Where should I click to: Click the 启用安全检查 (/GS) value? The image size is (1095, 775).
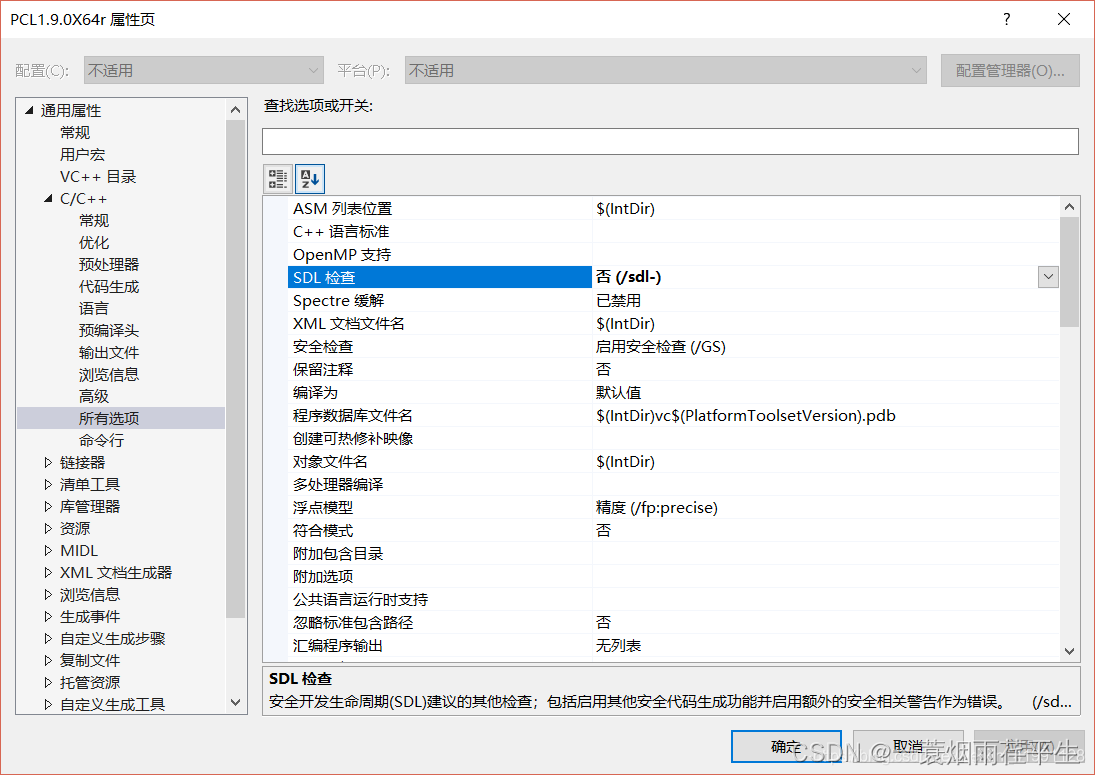(661, 346)
